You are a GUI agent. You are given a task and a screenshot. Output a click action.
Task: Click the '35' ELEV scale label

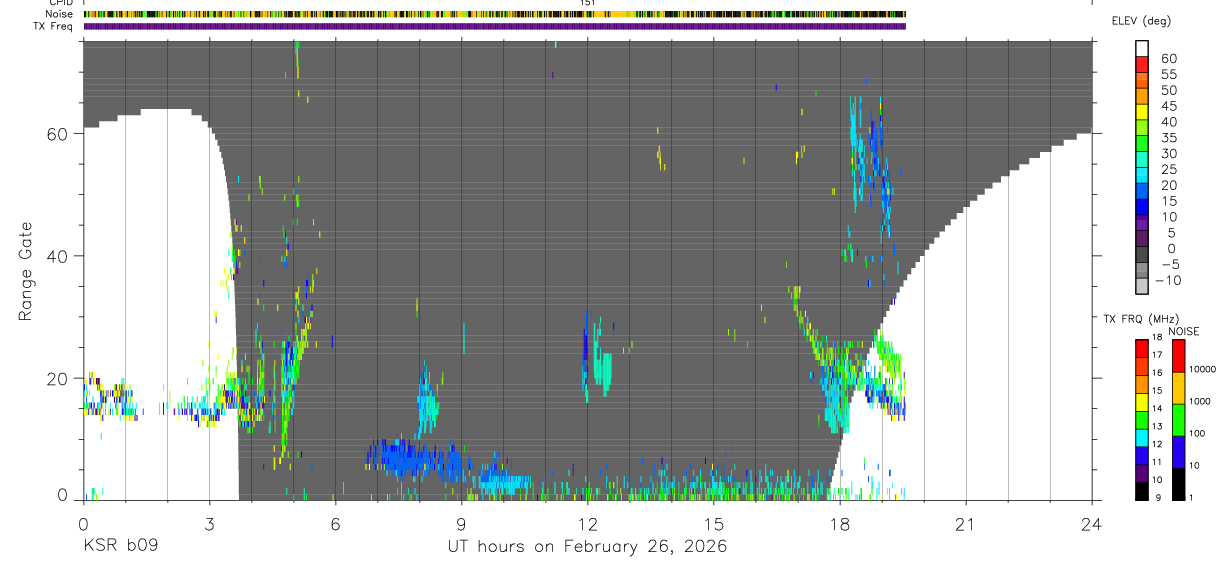[x=1168, y=138]
